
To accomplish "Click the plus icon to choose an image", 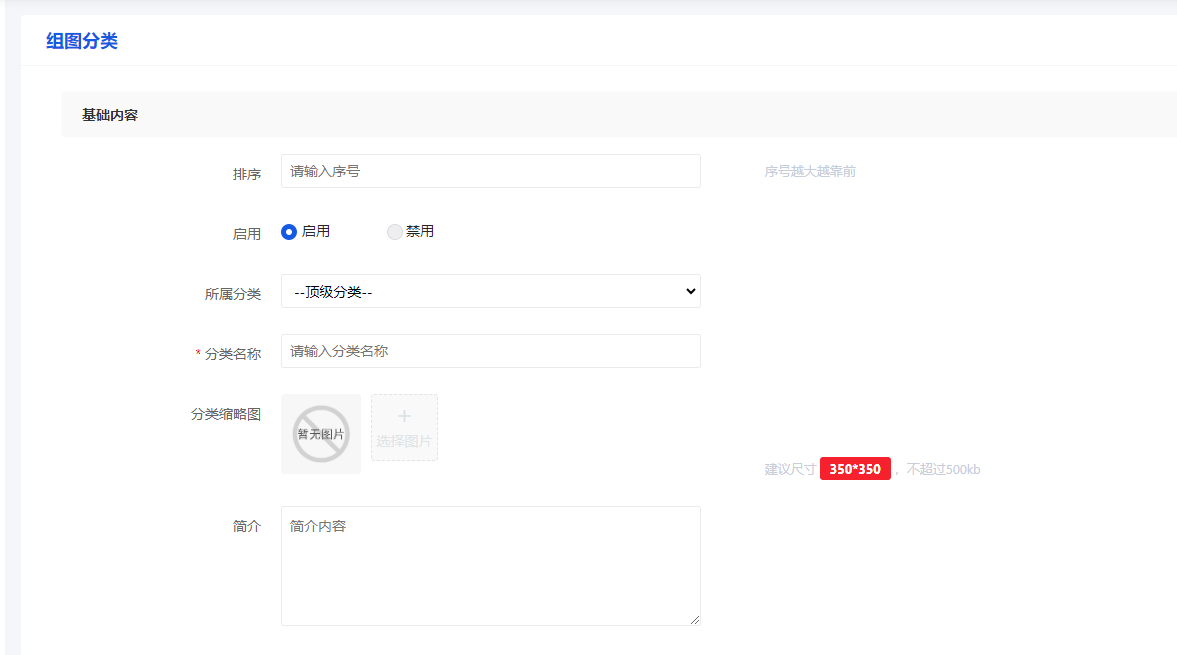I will 404,417.
